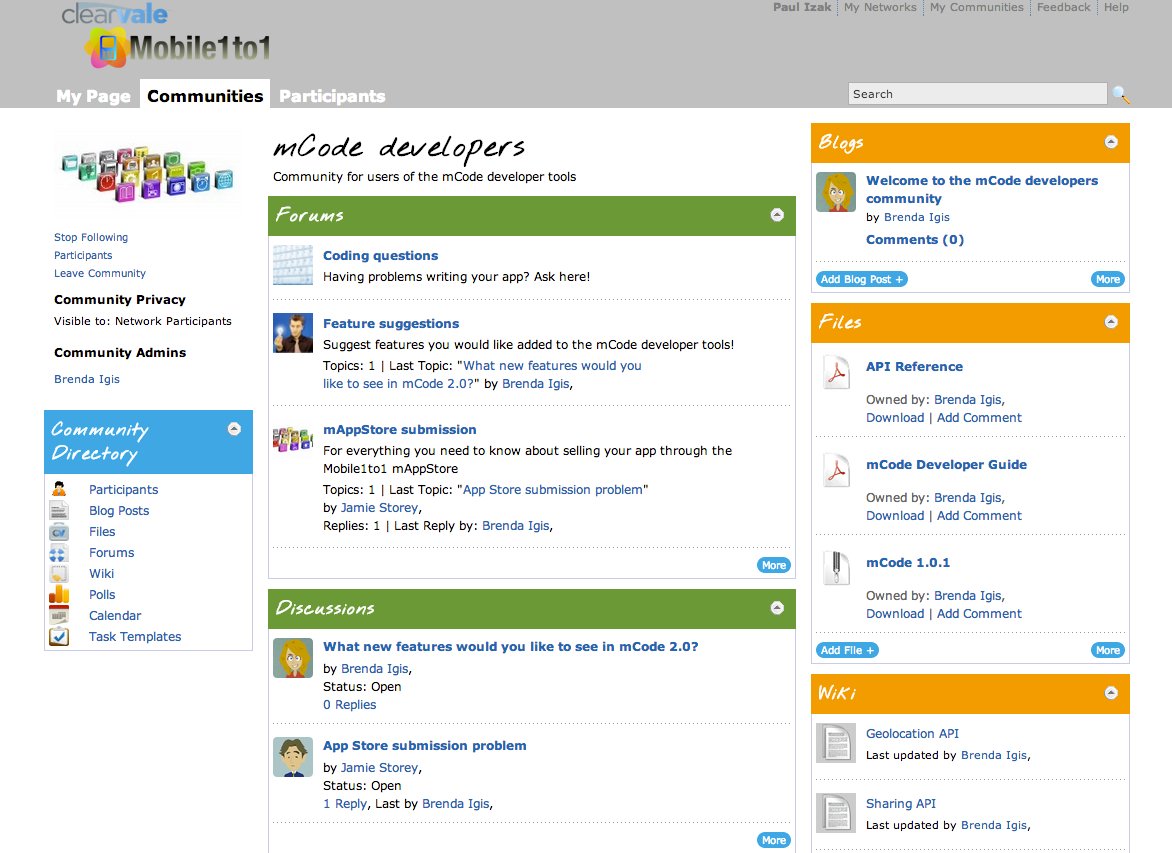Click the mCode community apps image
The width and height of the screenshot is (1172, 853).
148,173
